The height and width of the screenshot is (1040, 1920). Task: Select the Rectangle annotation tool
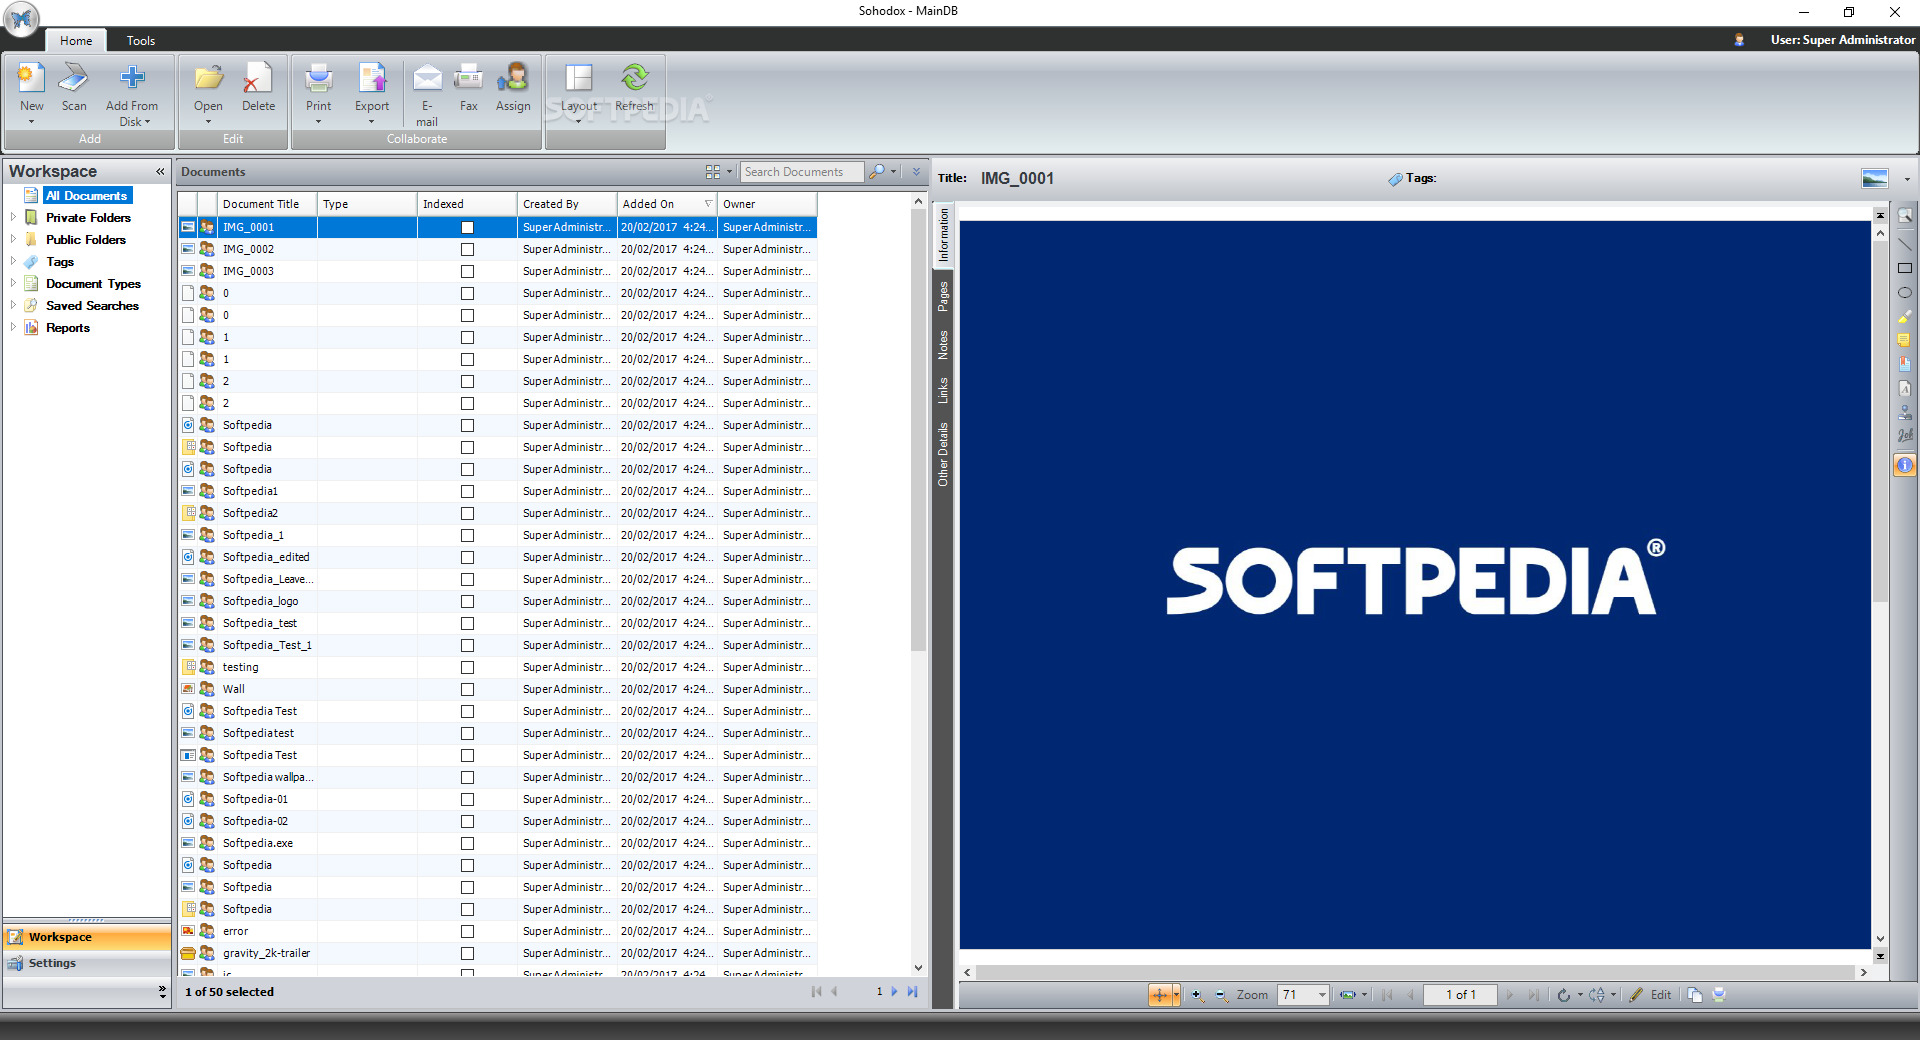1905,268
